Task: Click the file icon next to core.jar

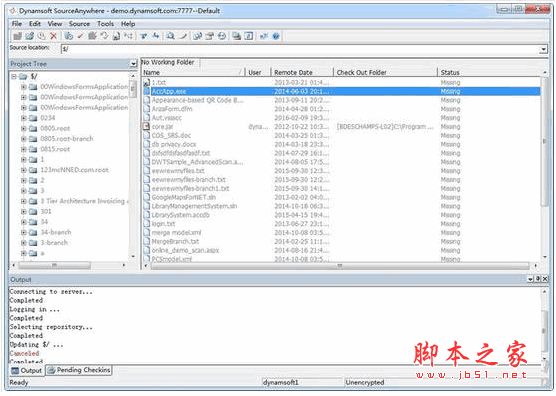Action: [146, 127]
